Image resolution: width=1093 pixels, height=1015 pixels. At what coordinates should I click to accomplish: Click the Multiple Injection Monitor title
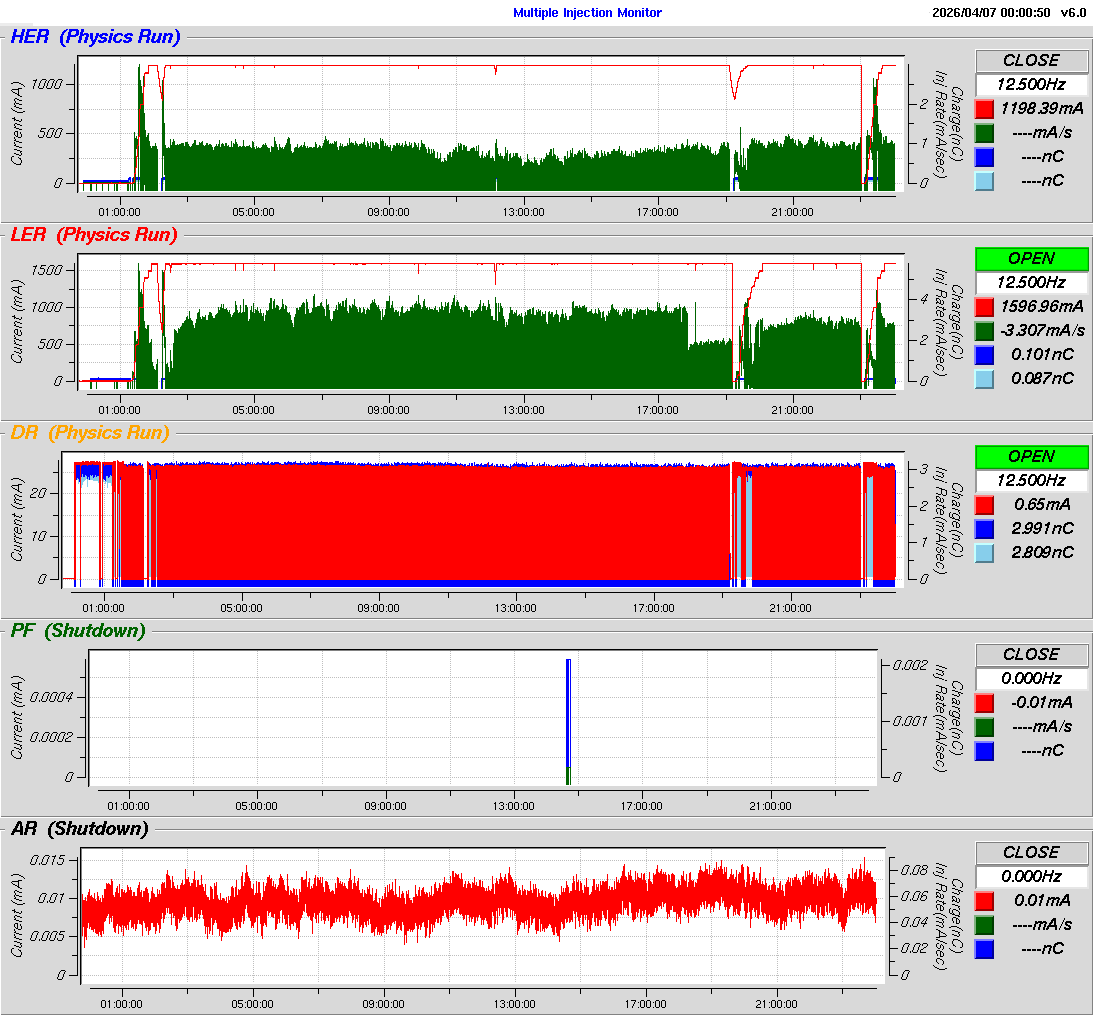tap(587, 13)
